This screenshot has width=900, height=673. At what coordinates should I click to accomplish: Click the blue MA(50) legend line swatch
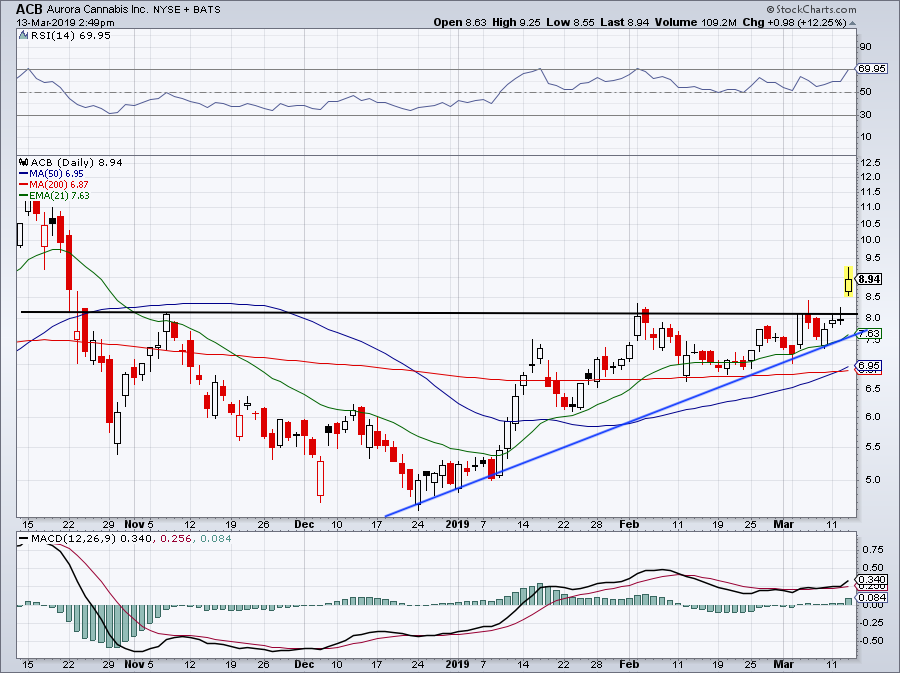(x=24, y=174)
